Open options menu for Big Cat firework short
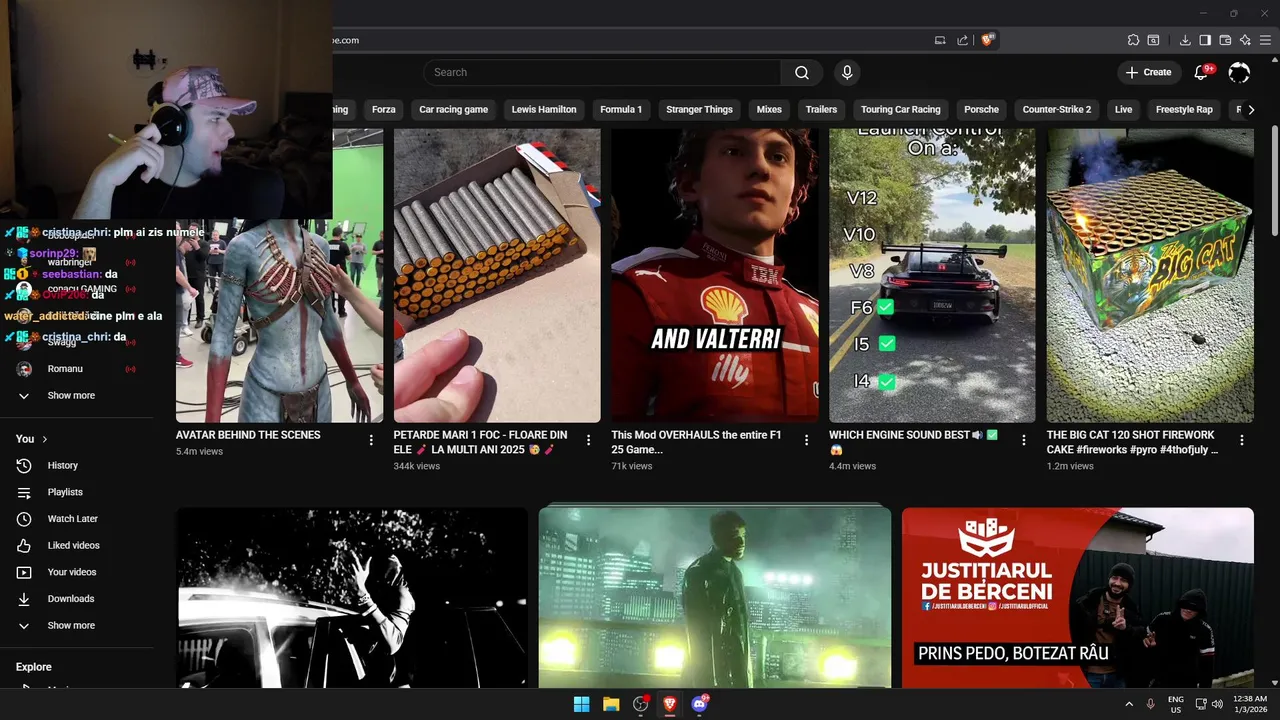 pos(1242,440)
